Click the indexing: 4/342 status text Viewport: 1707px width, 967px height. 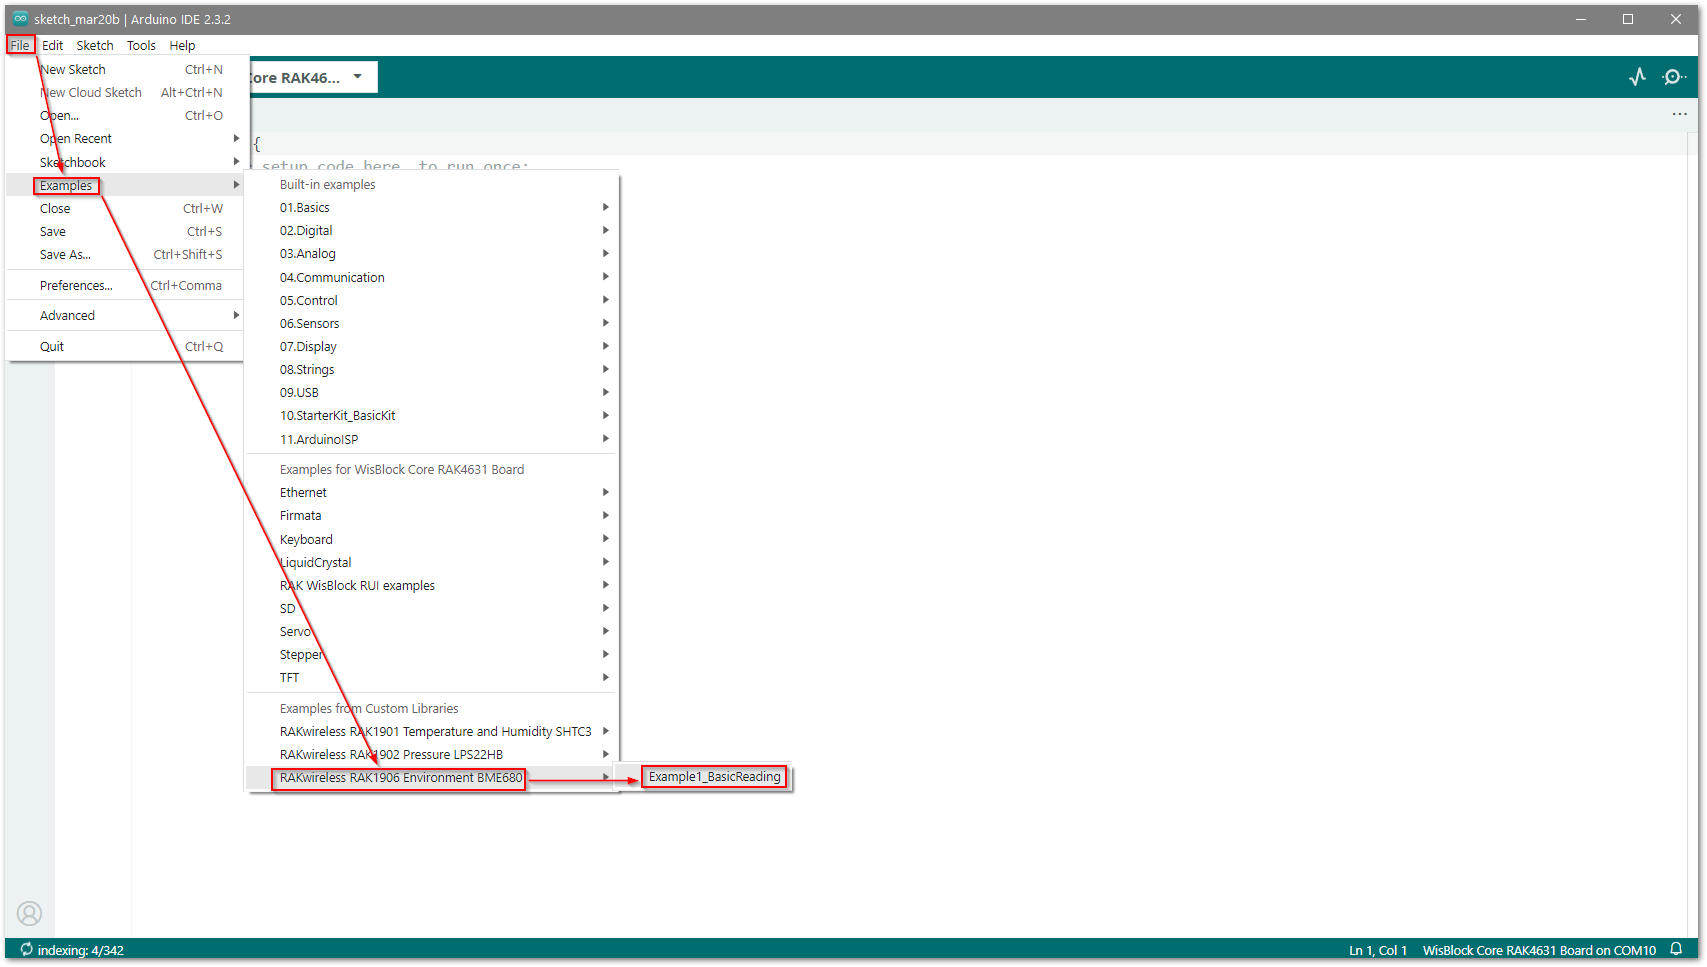pyautogui.click(x=81, y=950)
